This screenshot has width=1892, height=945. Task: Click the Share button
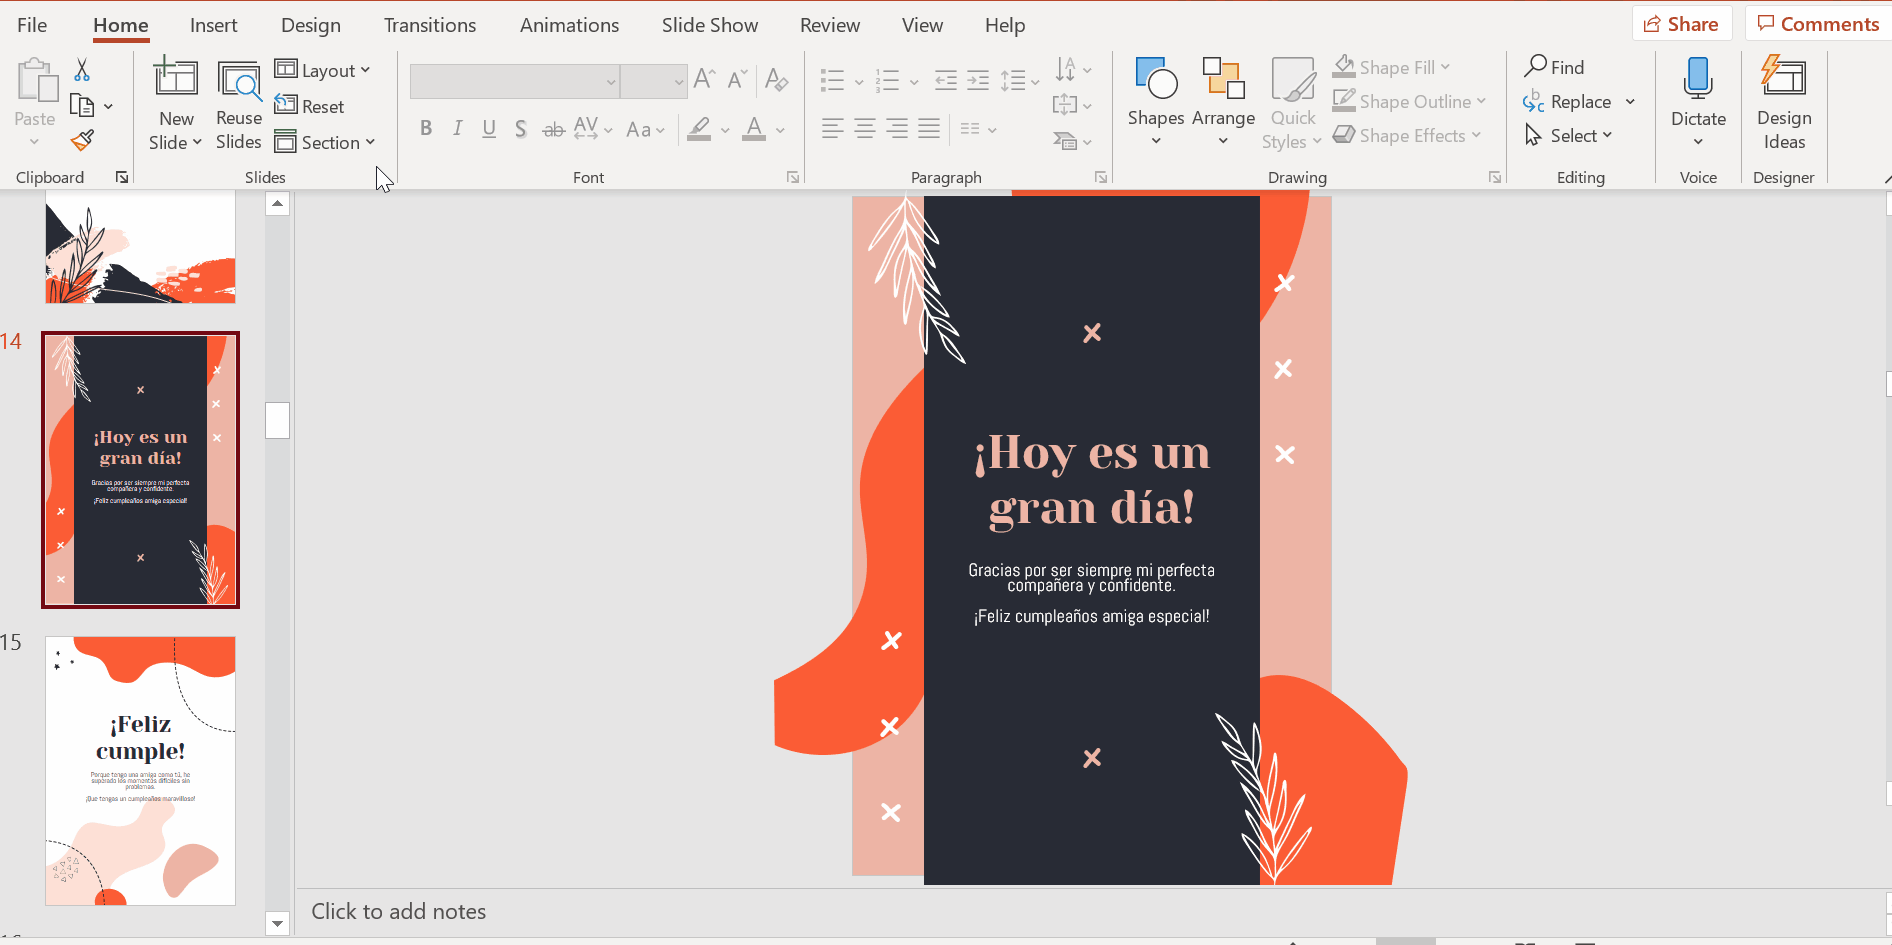point(1681,24)
